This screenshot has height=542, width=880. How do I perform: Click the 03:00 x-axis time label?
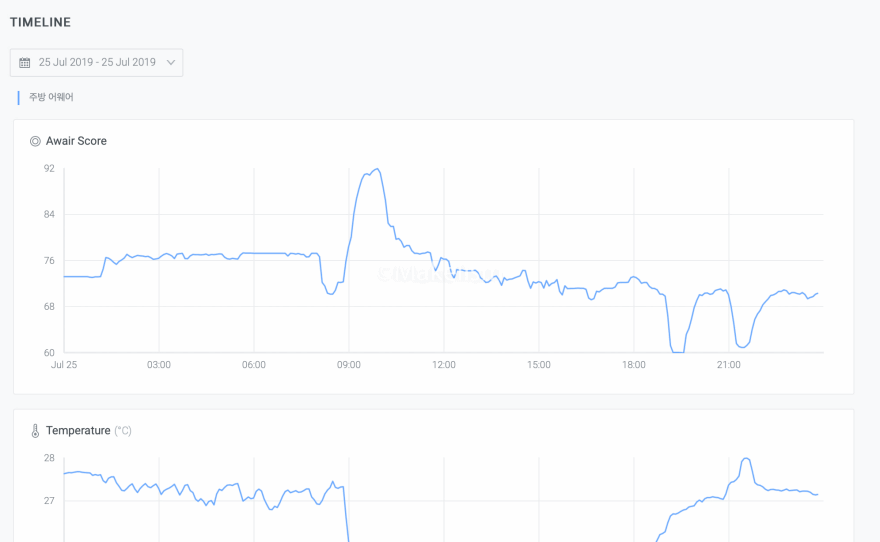tap(159, 365)
